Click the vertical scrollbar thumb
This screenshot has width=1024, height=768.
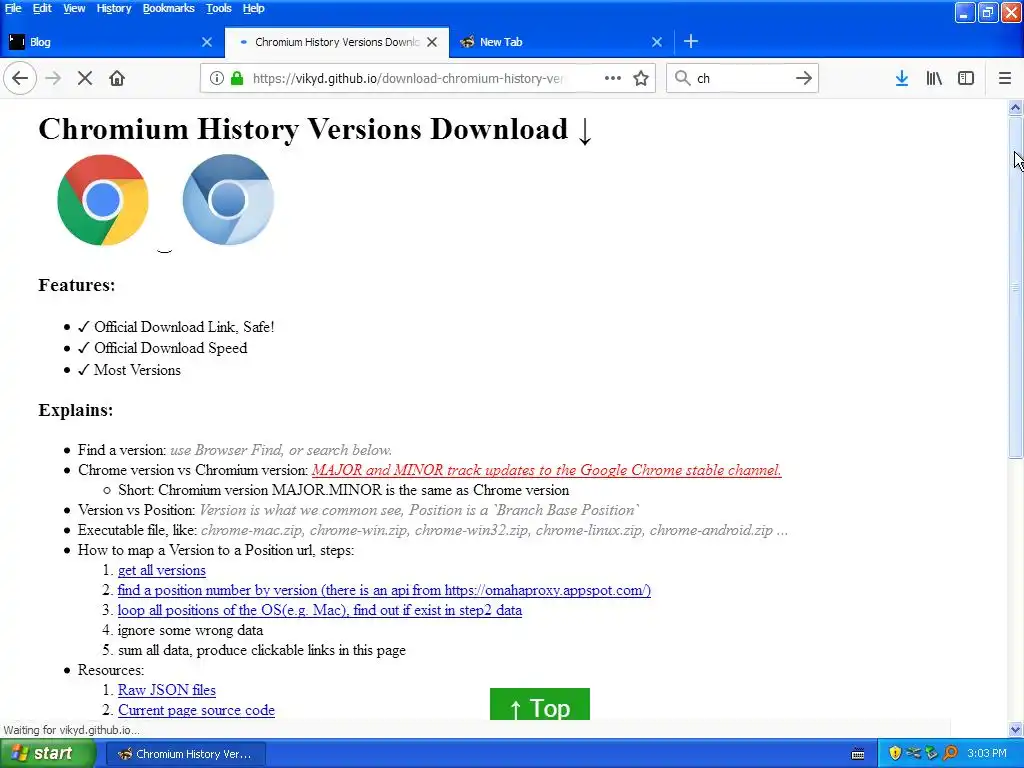(1016, 287)
